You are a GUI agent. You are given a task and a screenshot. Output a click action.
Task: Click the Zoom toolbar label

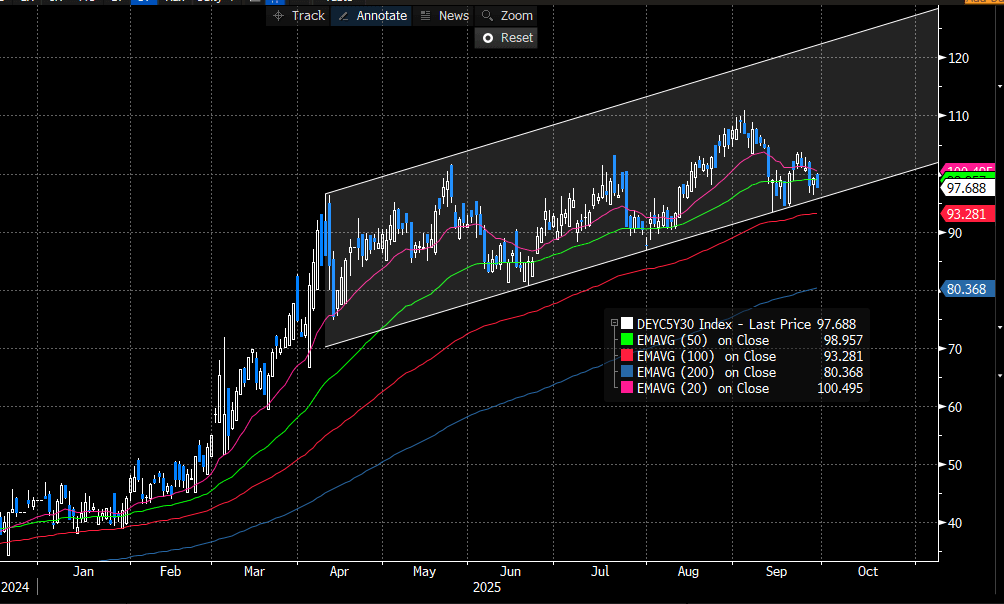pos(517,16)
